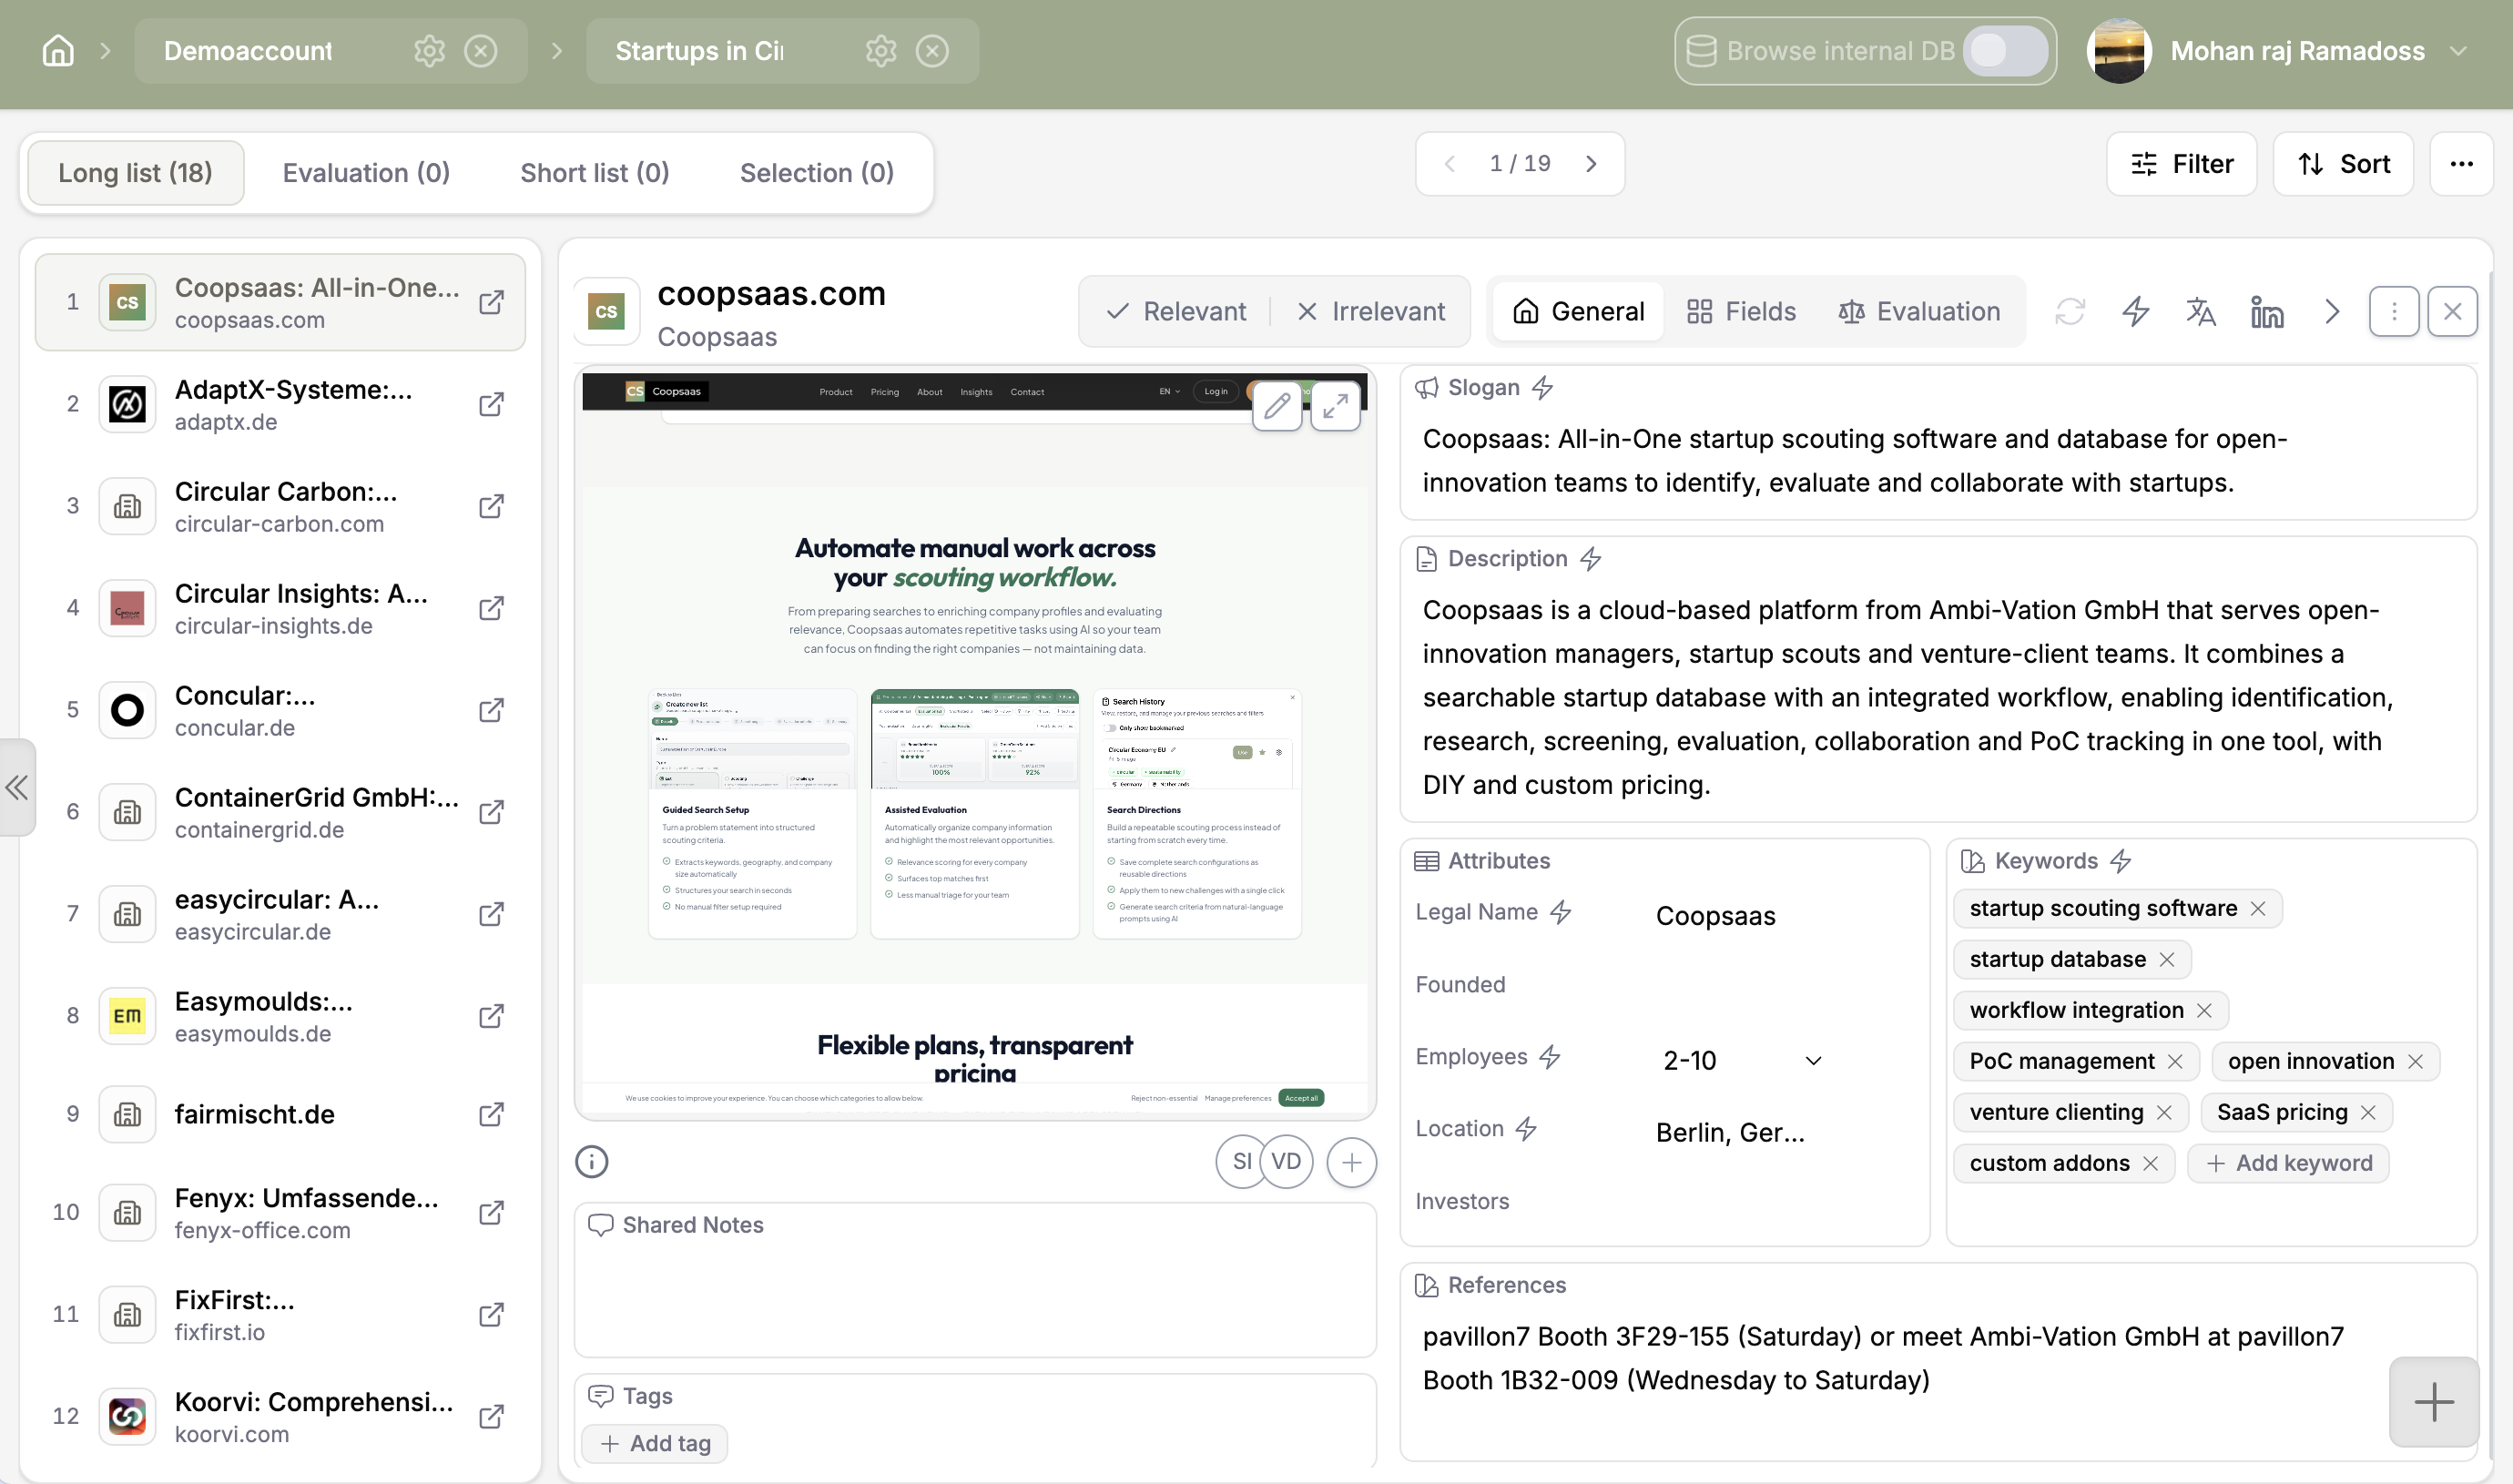Switch to the Fields detail tab

tap(1741, 312)
